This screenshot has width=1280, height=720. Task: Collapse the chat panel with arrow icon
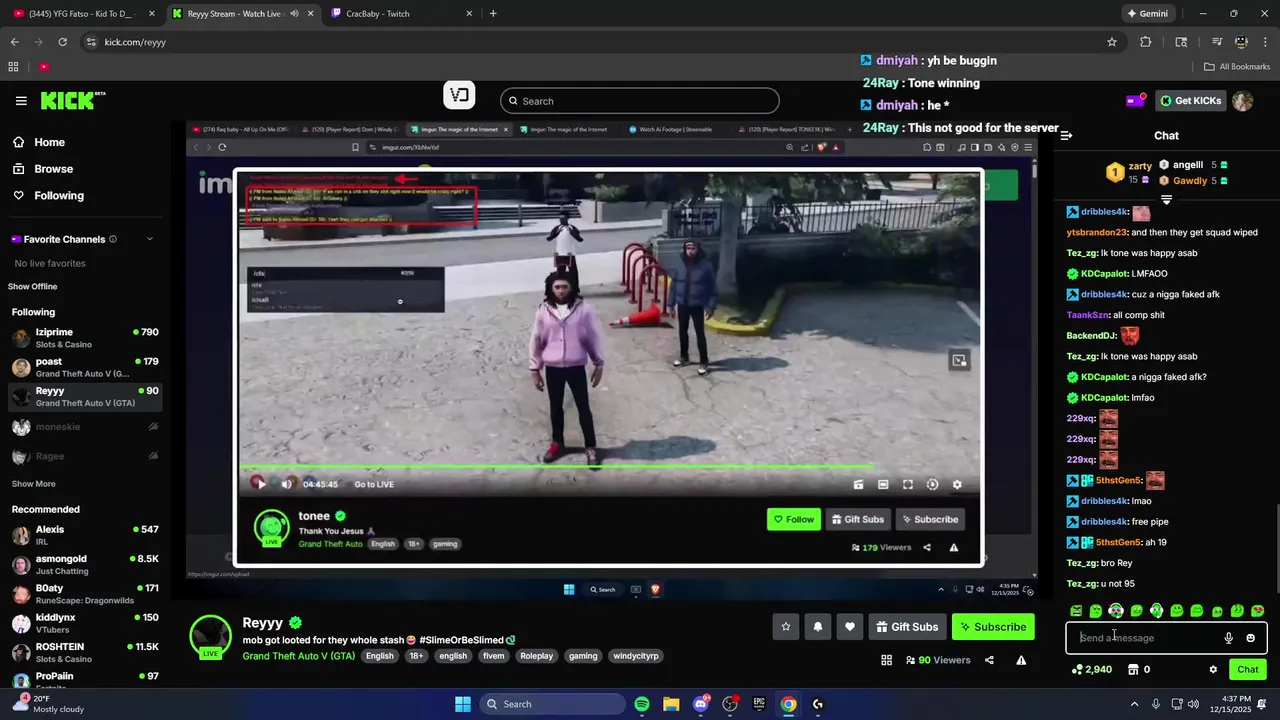coord(1066,136)
